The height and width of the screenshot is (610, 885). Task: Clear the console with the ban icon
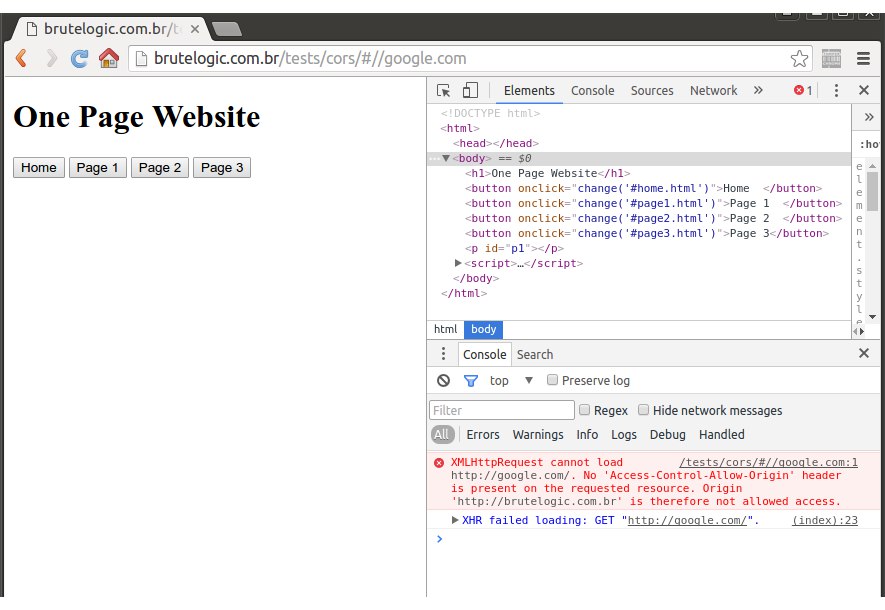(444, 381)
